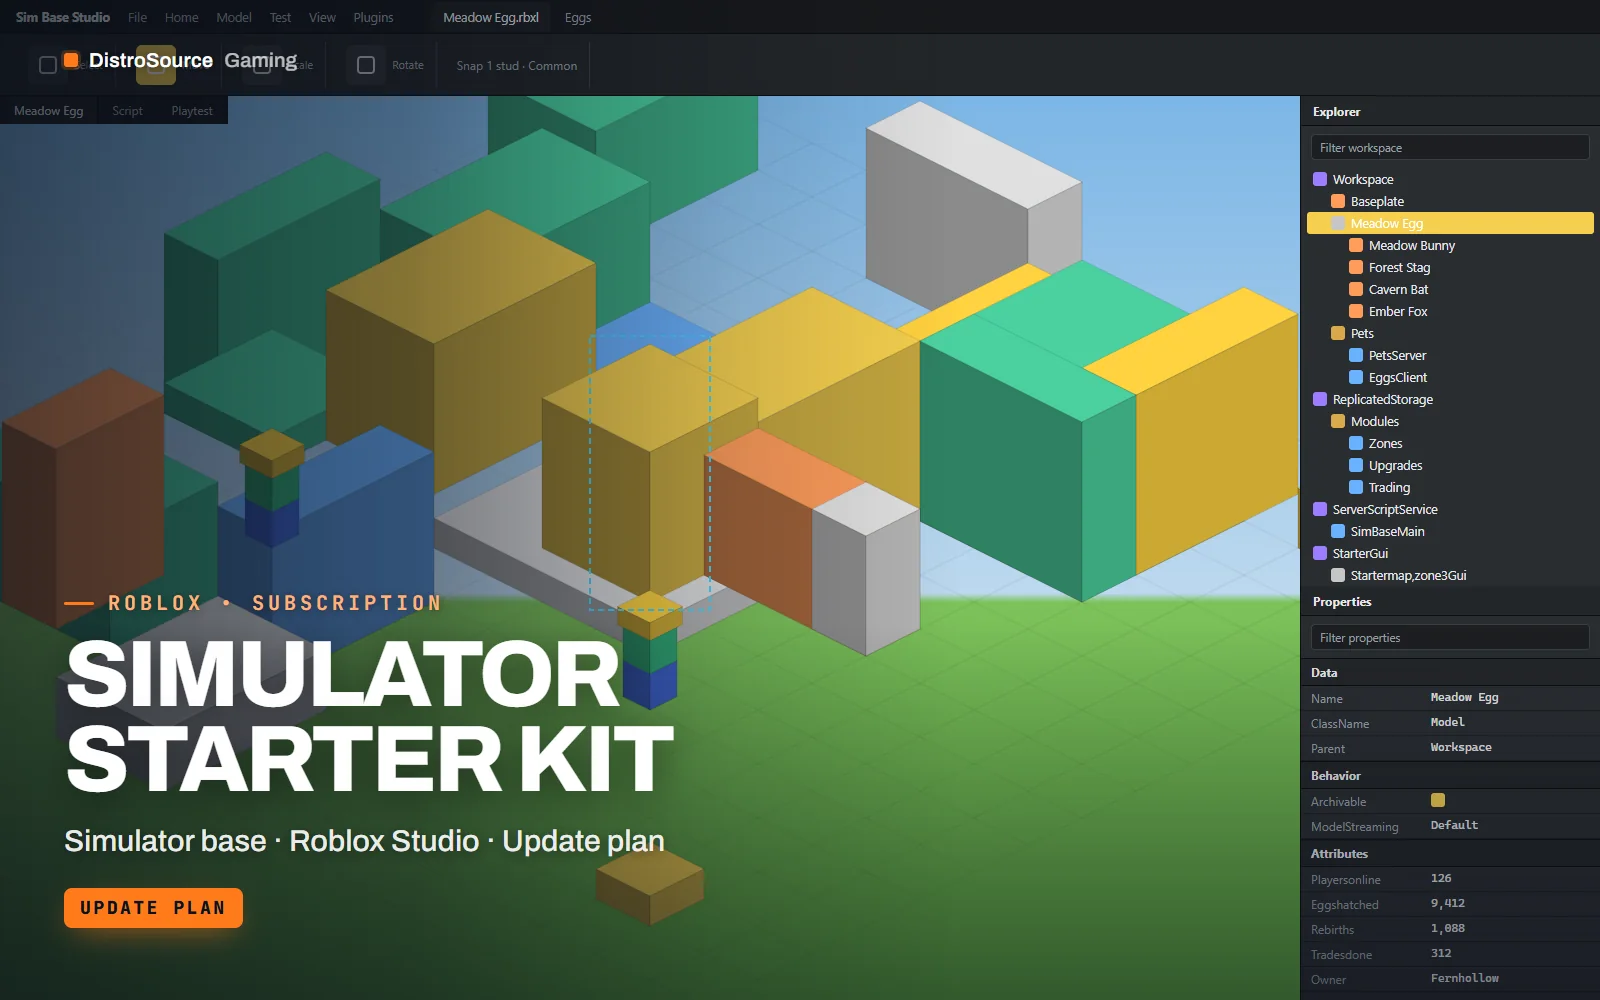Click the 'Sim Base Studio' app title
Image resolution: width=1600 pixels, height=1000 pixels.
click(63, 17)
